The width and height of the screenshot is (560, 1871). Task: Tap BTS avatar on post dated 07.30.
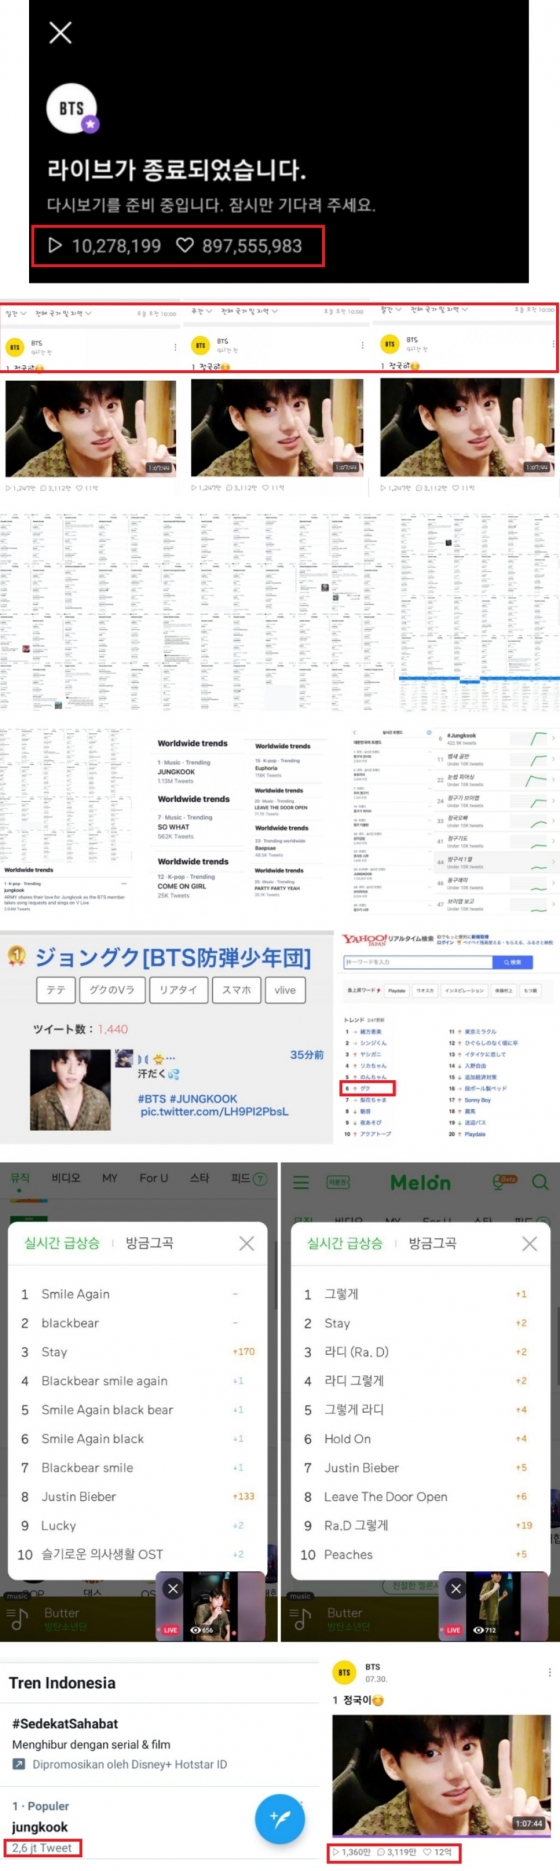[x=344, y=1672]
